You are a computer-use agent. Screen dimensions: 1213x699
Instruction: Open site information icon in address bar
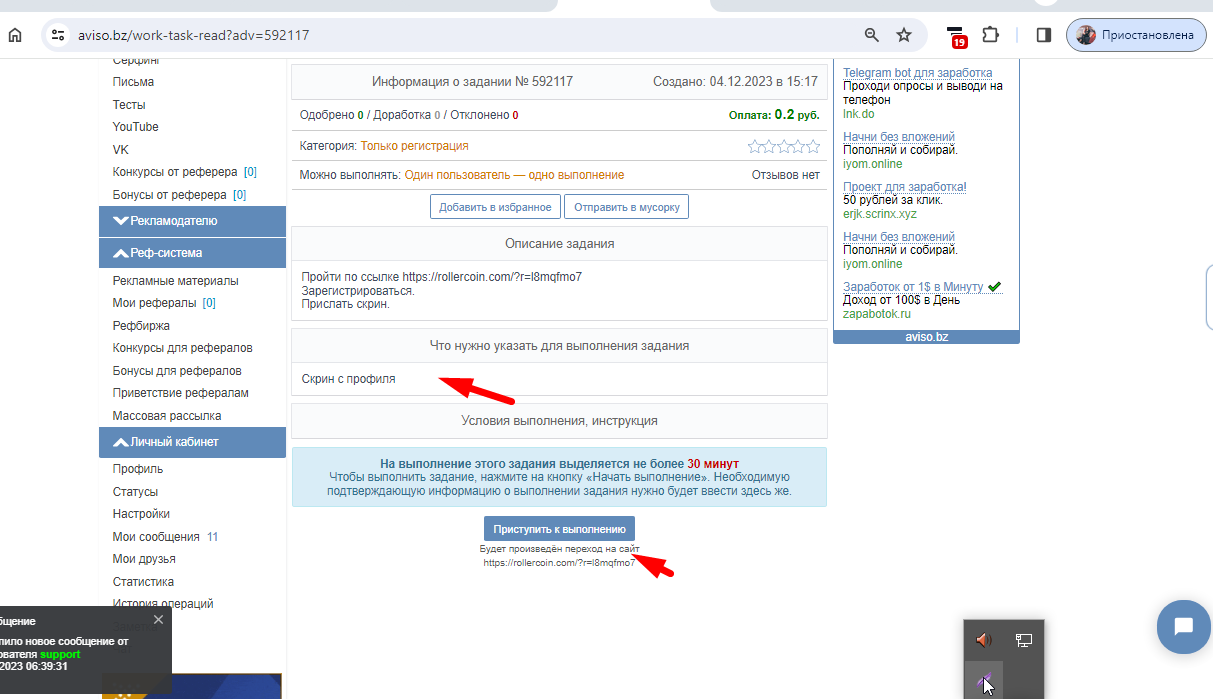[58, 35]
